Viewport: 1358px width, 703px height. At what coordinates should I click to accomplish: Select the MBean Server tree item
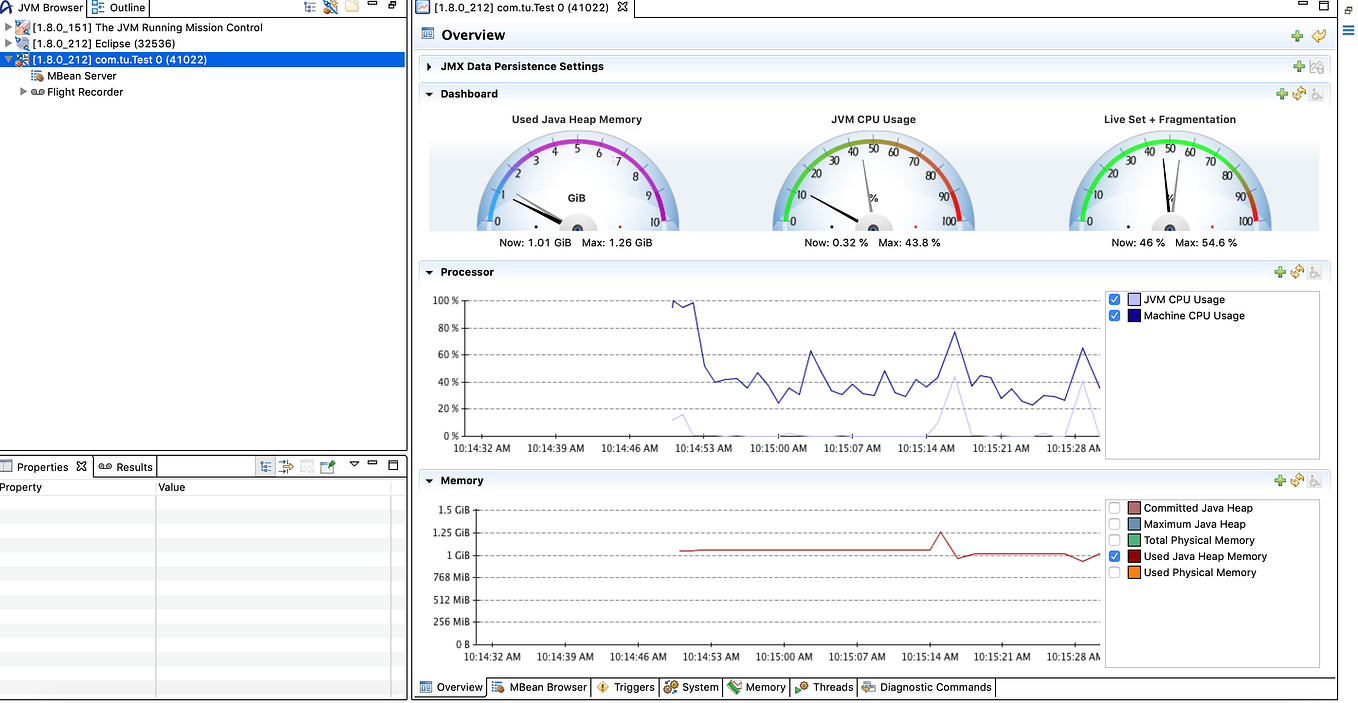(81, 76)
